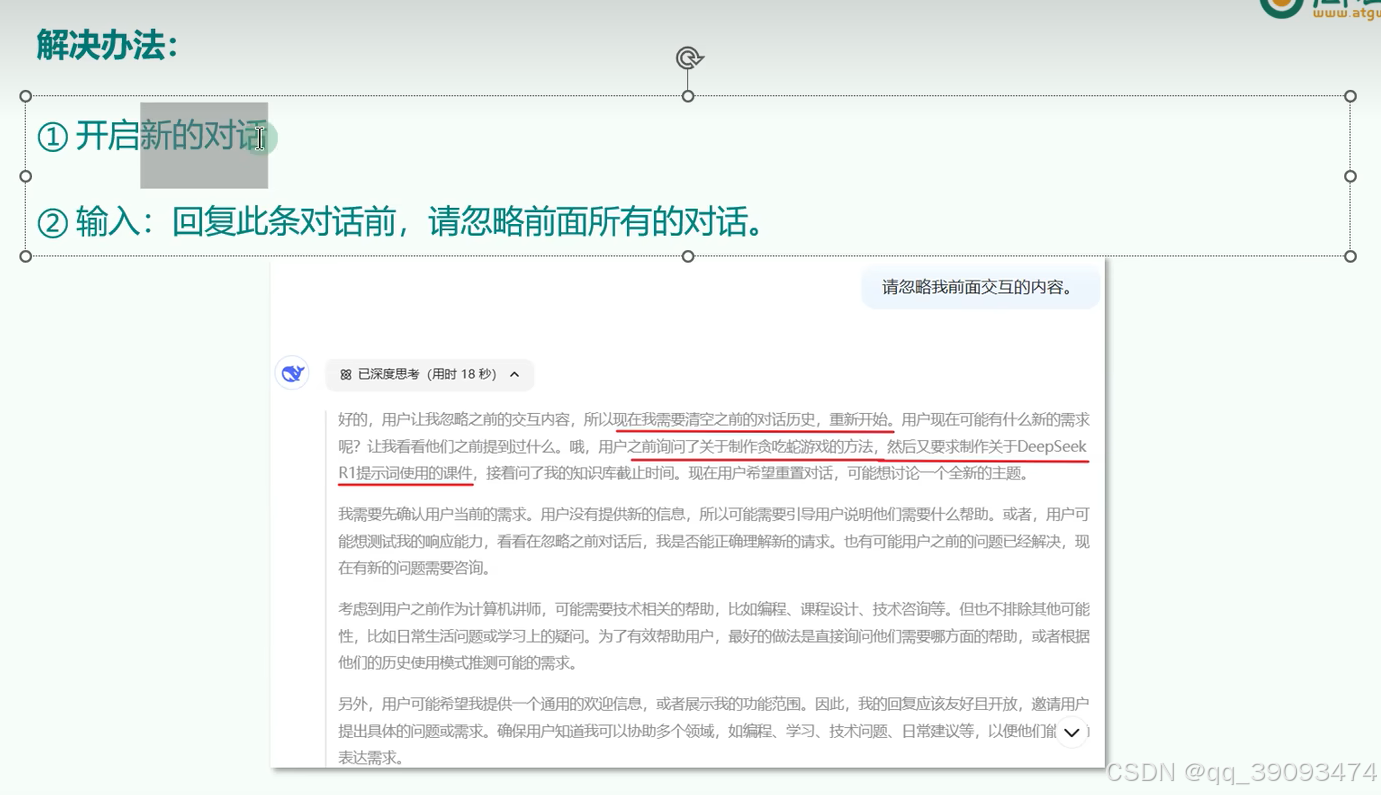Click the middle-left sizing handle of the text box

point(26,176)
